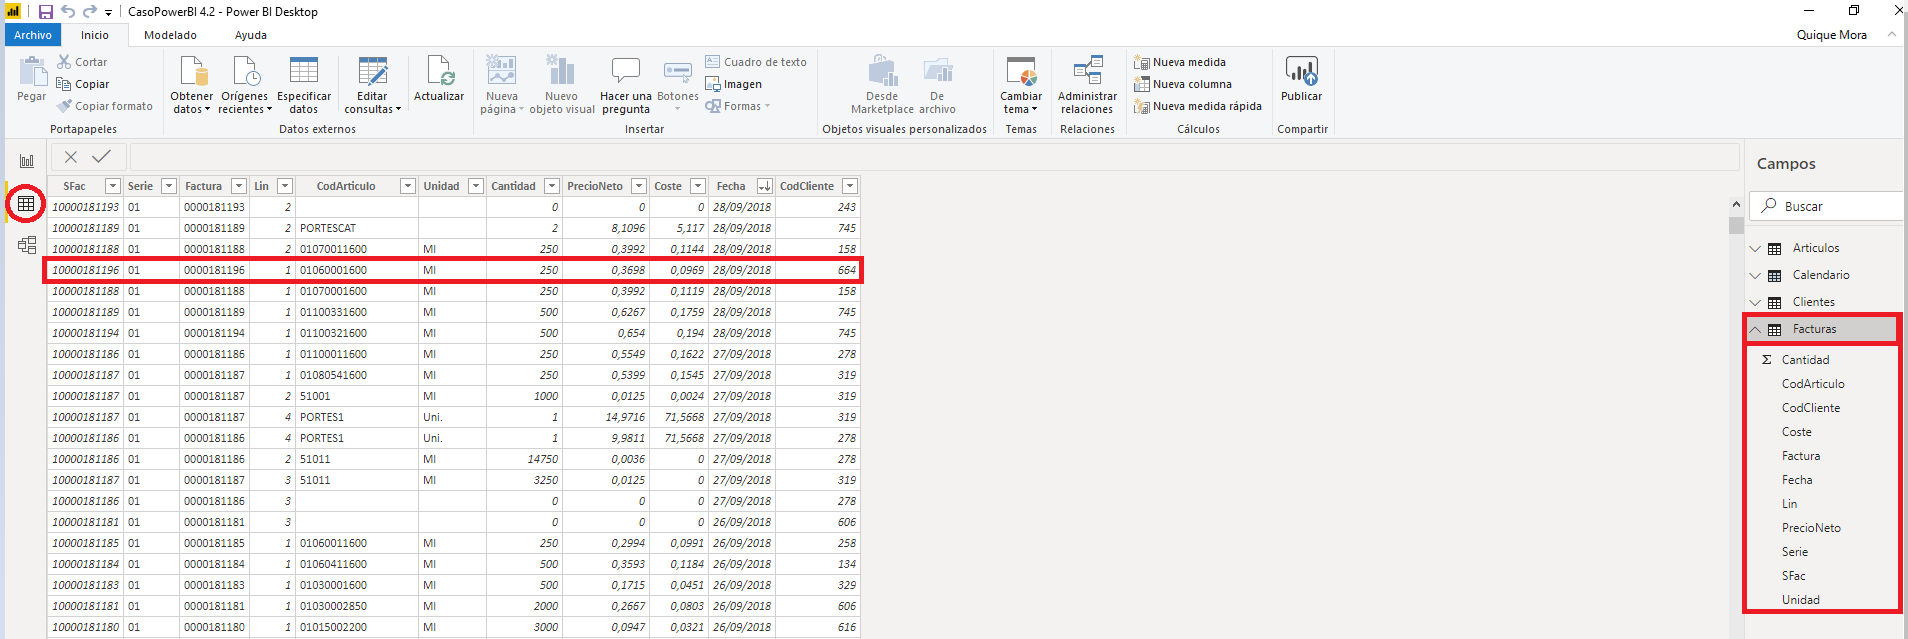Create a Nueva medida rápida
This screenshot has height=639, width=1908.
coord(1198,106)
